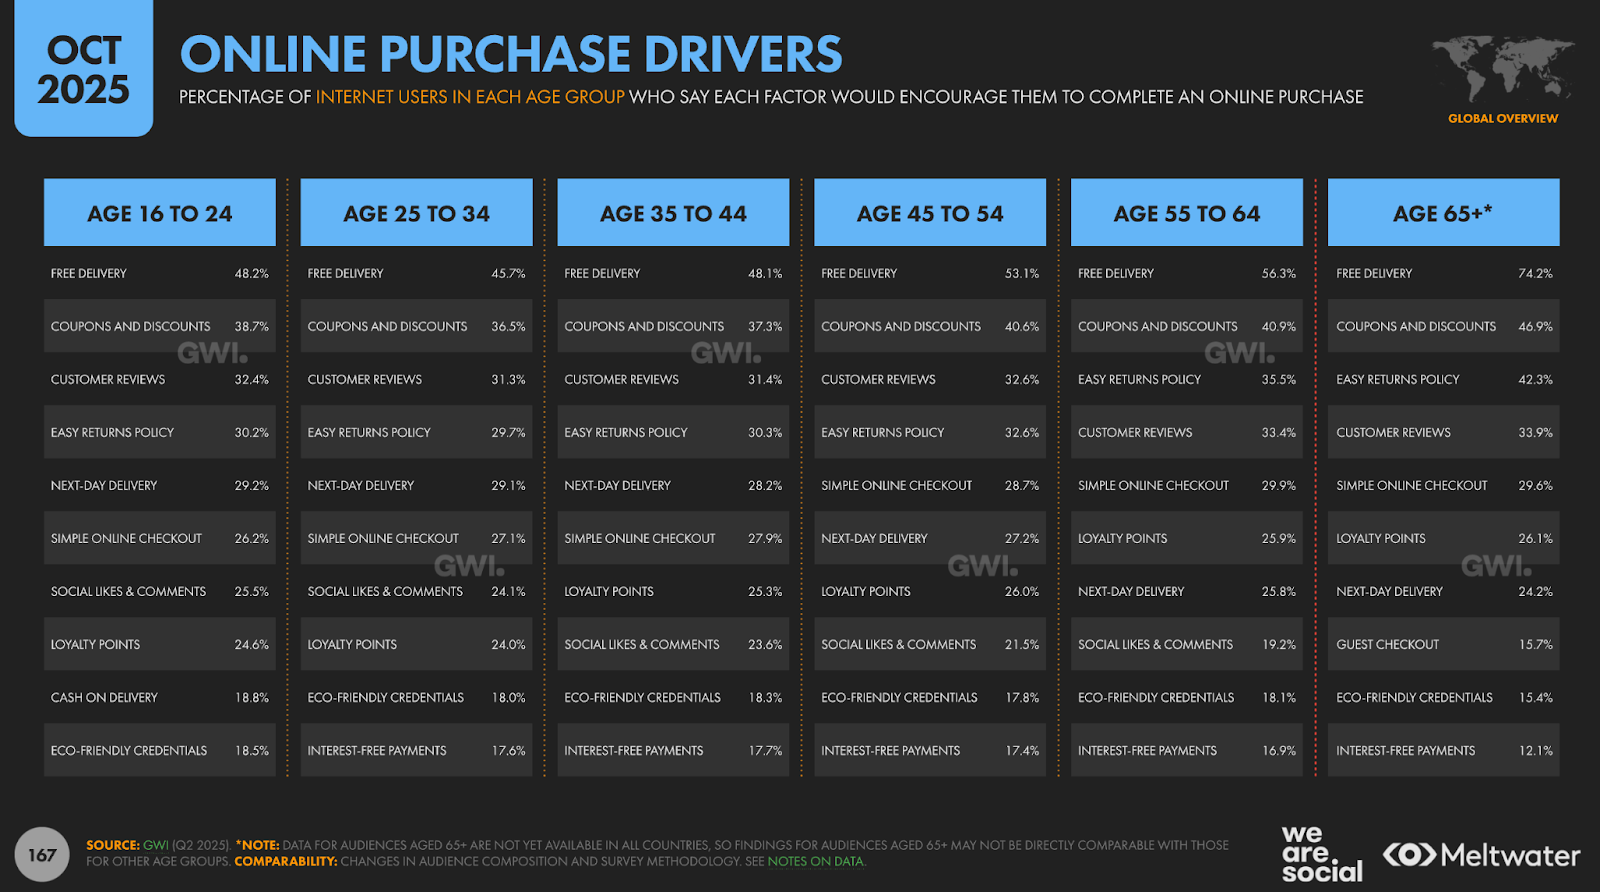Select Cash on Delivery row under Age 16 to 24
Viewport: 1600px width, 892px height.
(159, 698)
